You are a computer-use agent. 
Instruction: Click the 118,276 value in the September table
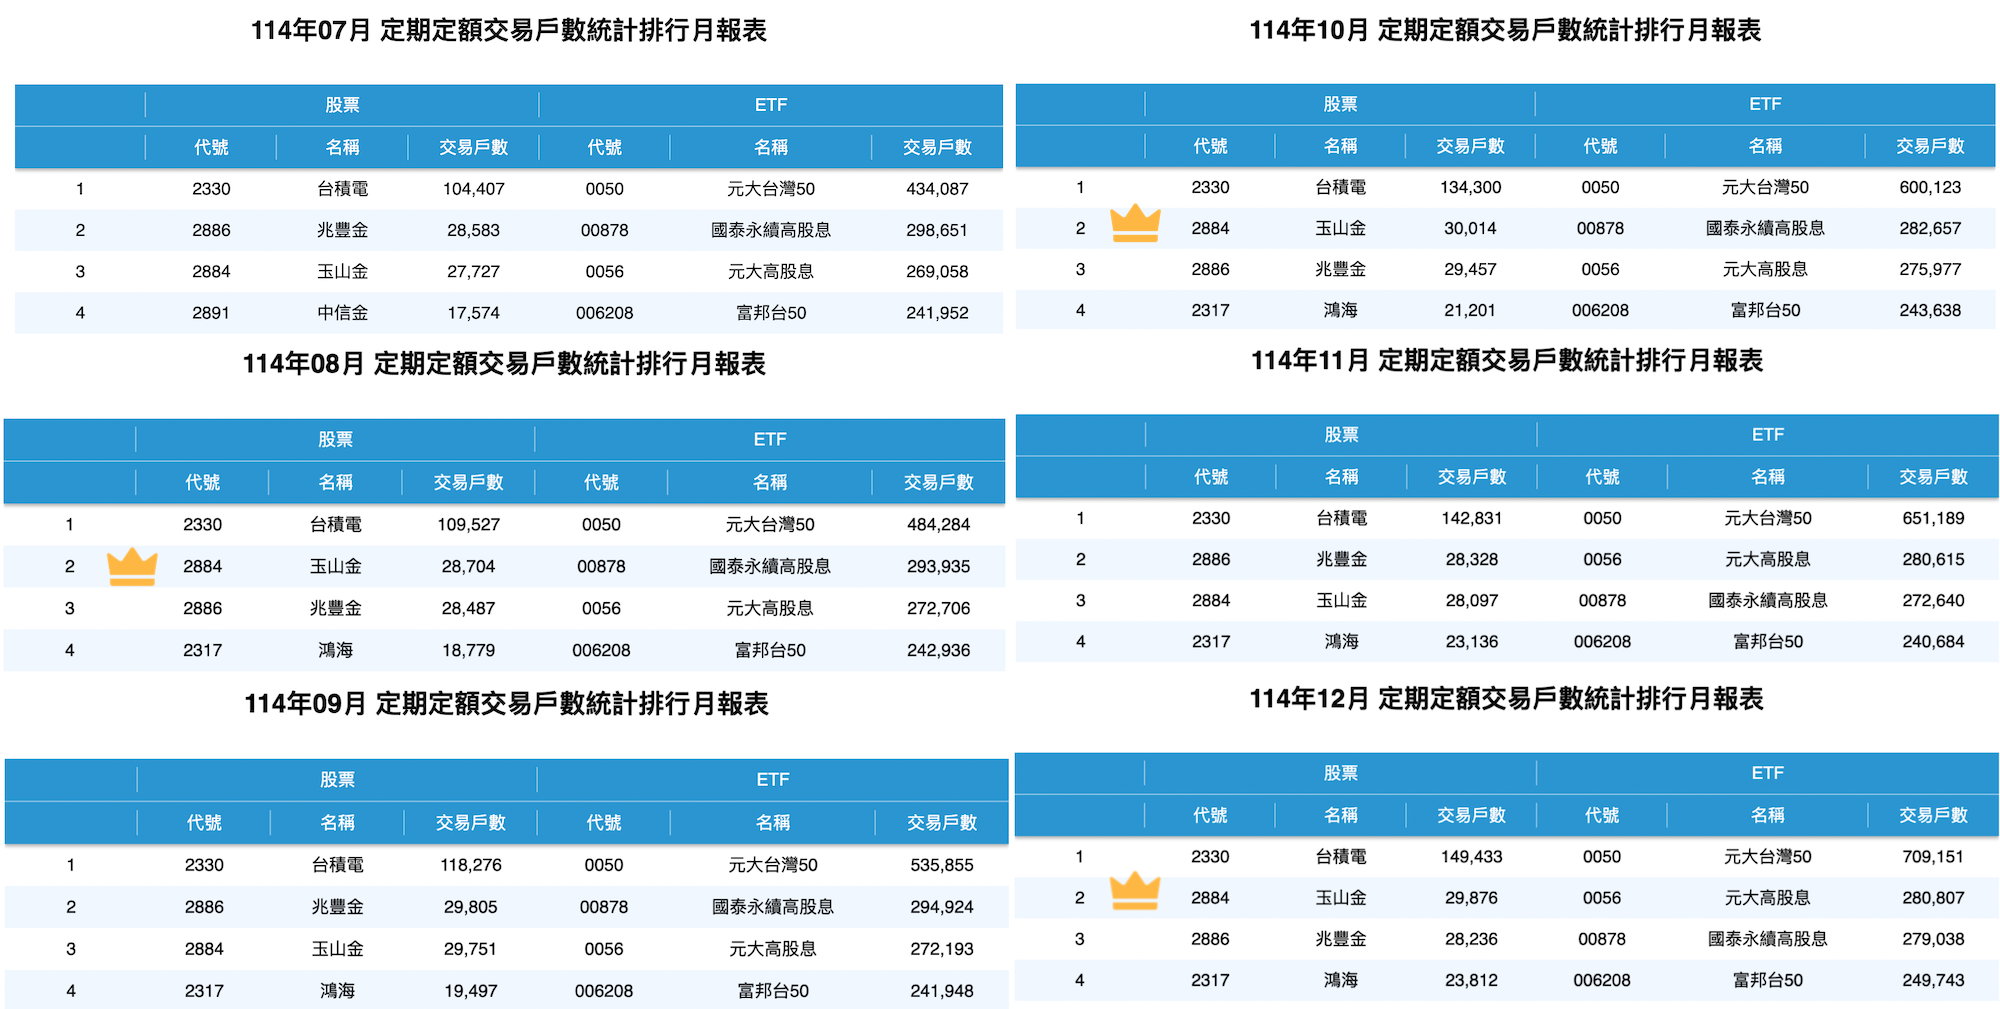470,865
